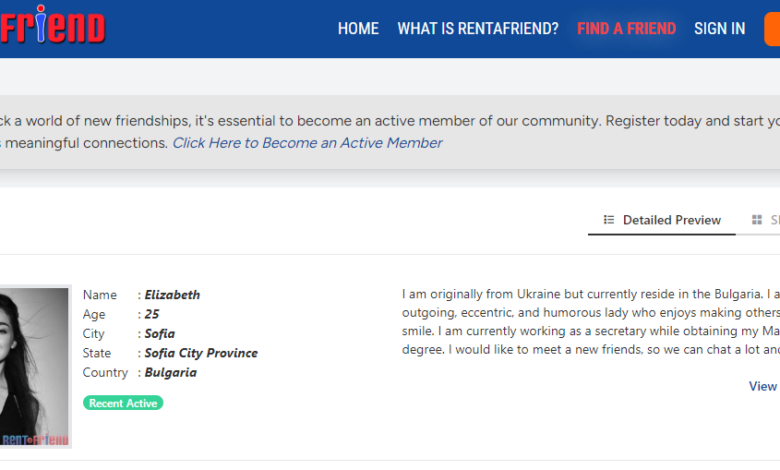Click the View link under Elizabeth's description
The image size is (780, 470).
coord(764,386)
